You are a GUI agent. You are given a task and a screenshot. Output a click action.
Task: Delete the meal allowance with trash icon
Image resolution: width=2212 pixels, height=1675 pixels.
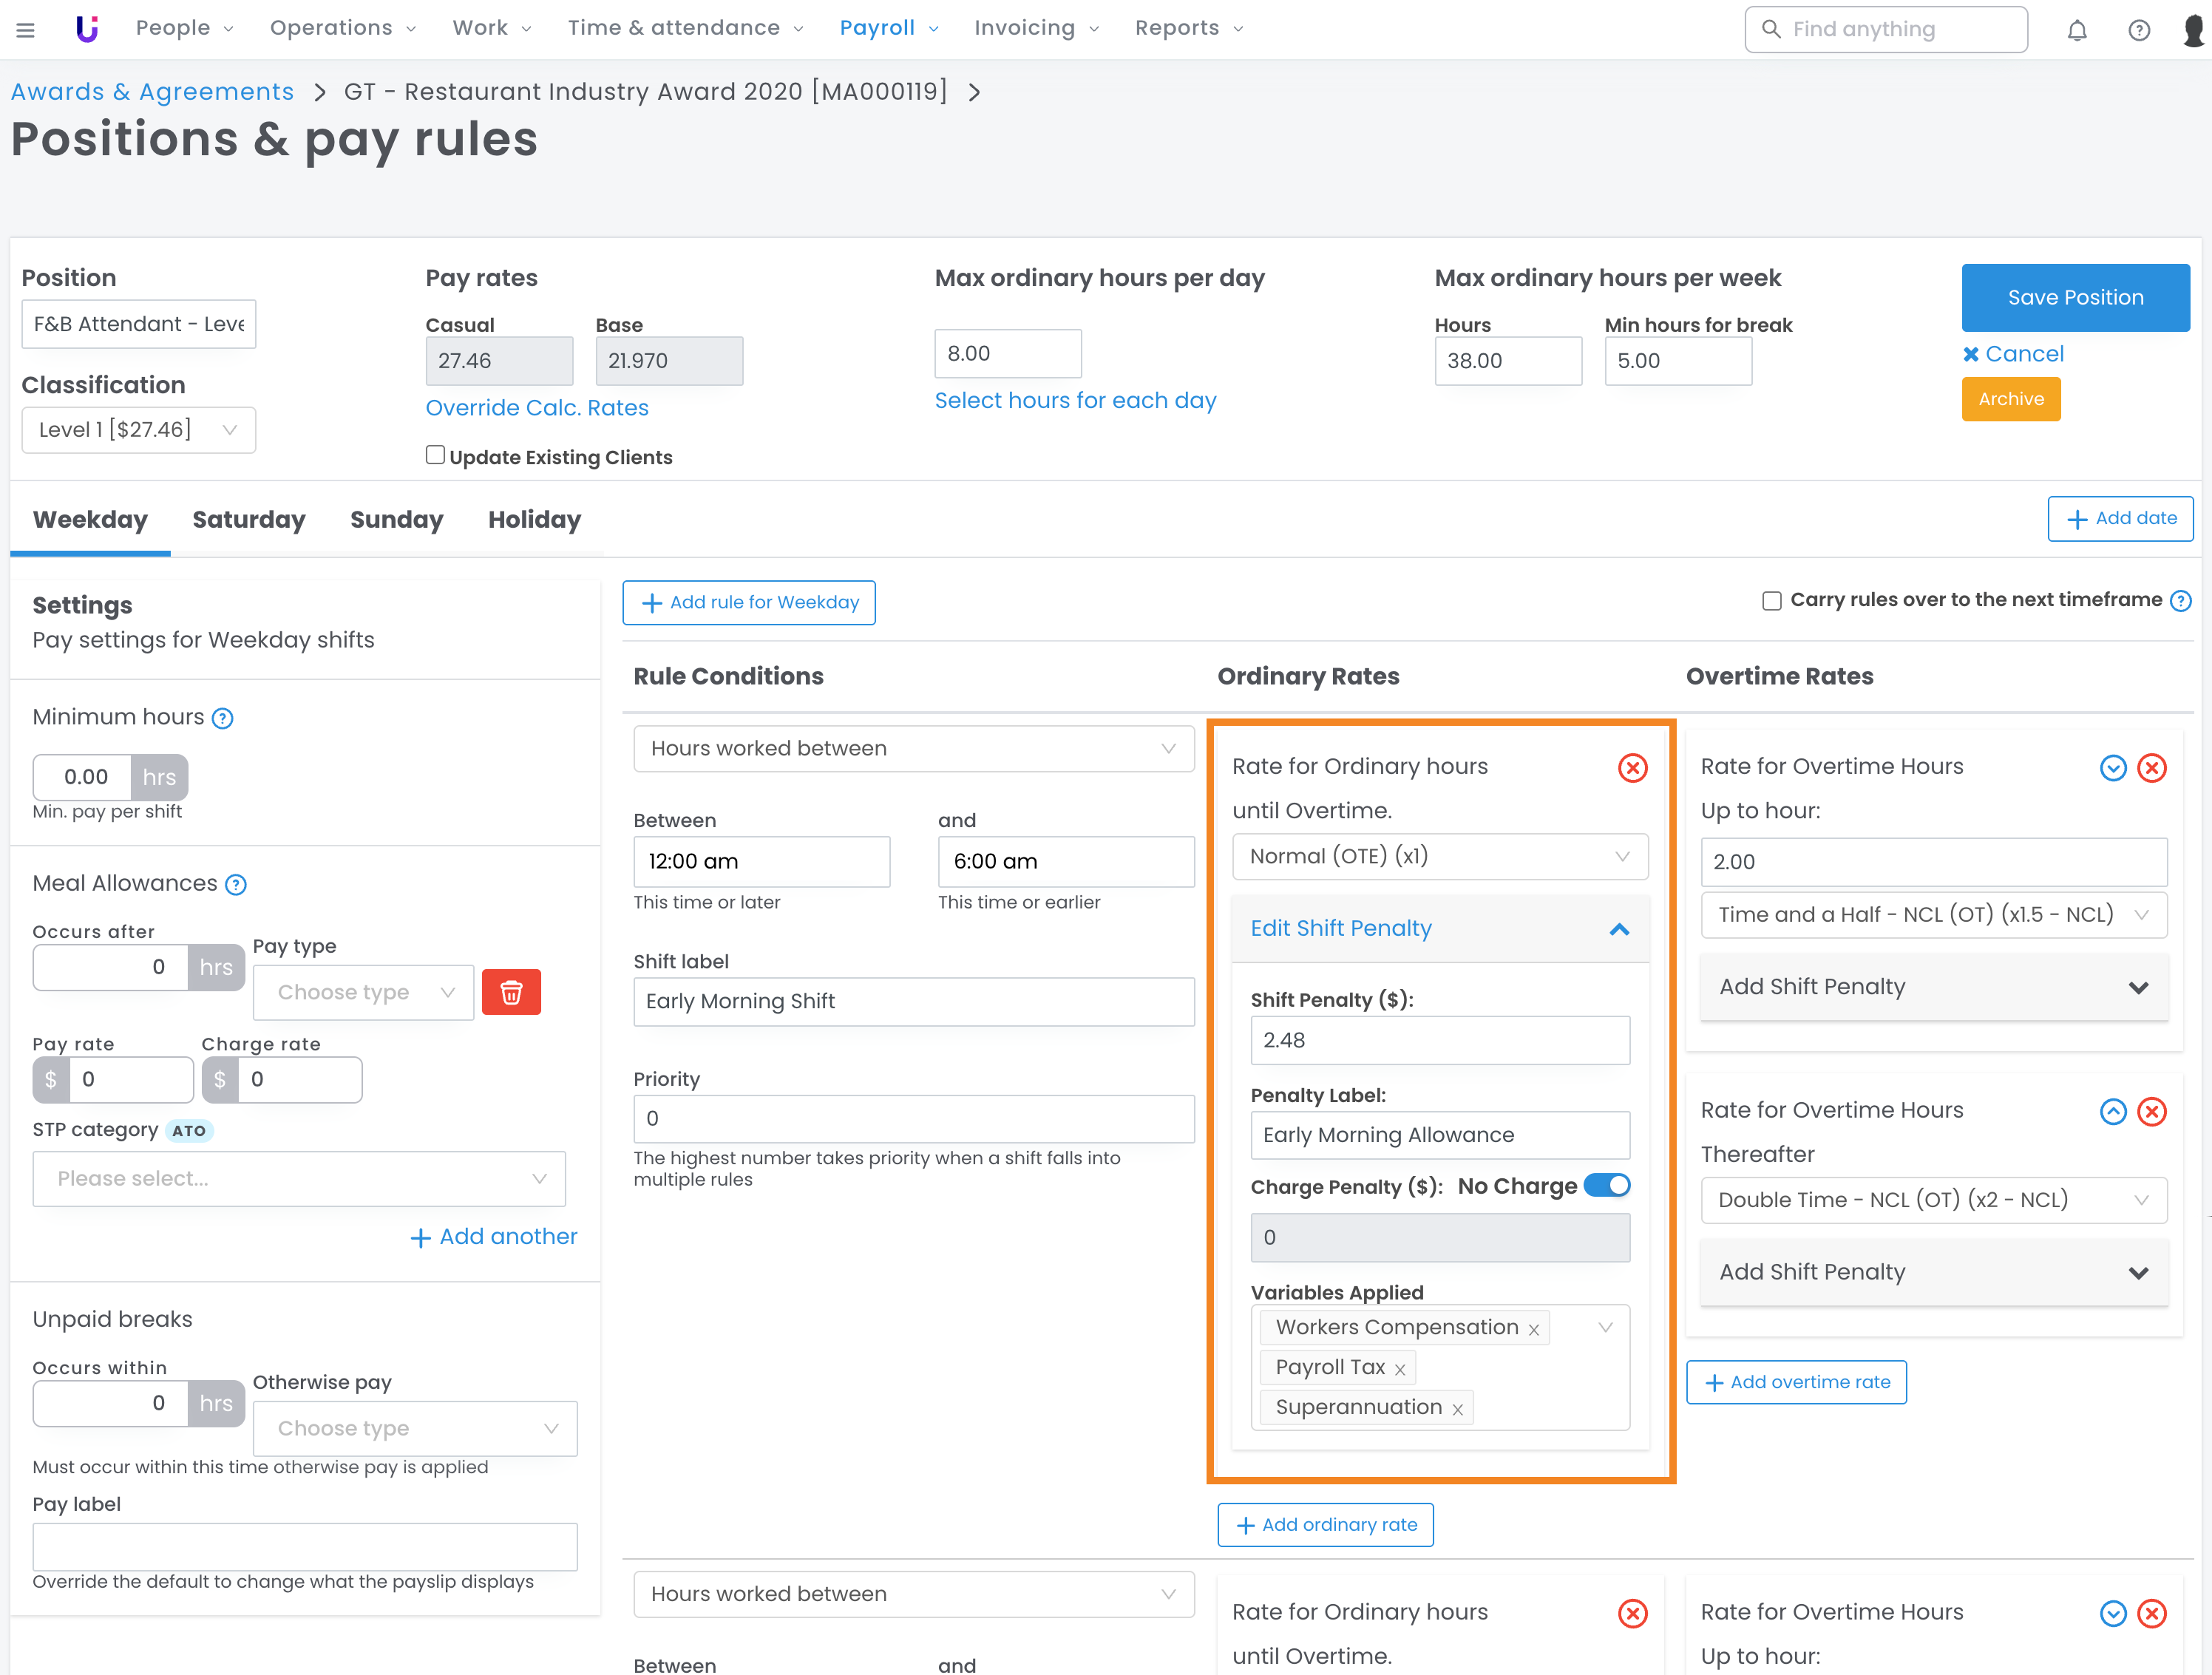511,992
